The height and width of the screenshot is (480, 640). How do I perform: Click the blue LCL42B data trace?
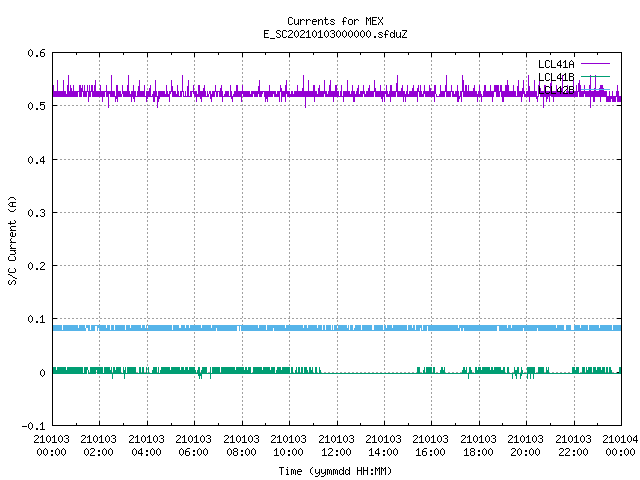pos(337,328)
